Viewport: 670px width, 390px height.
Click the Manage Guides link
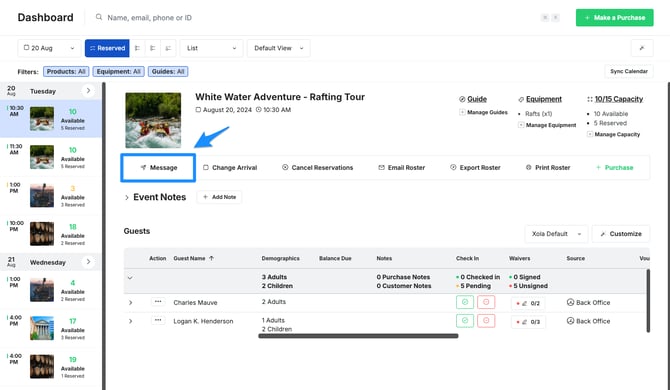pyautogui.click(x=483, y=112)
